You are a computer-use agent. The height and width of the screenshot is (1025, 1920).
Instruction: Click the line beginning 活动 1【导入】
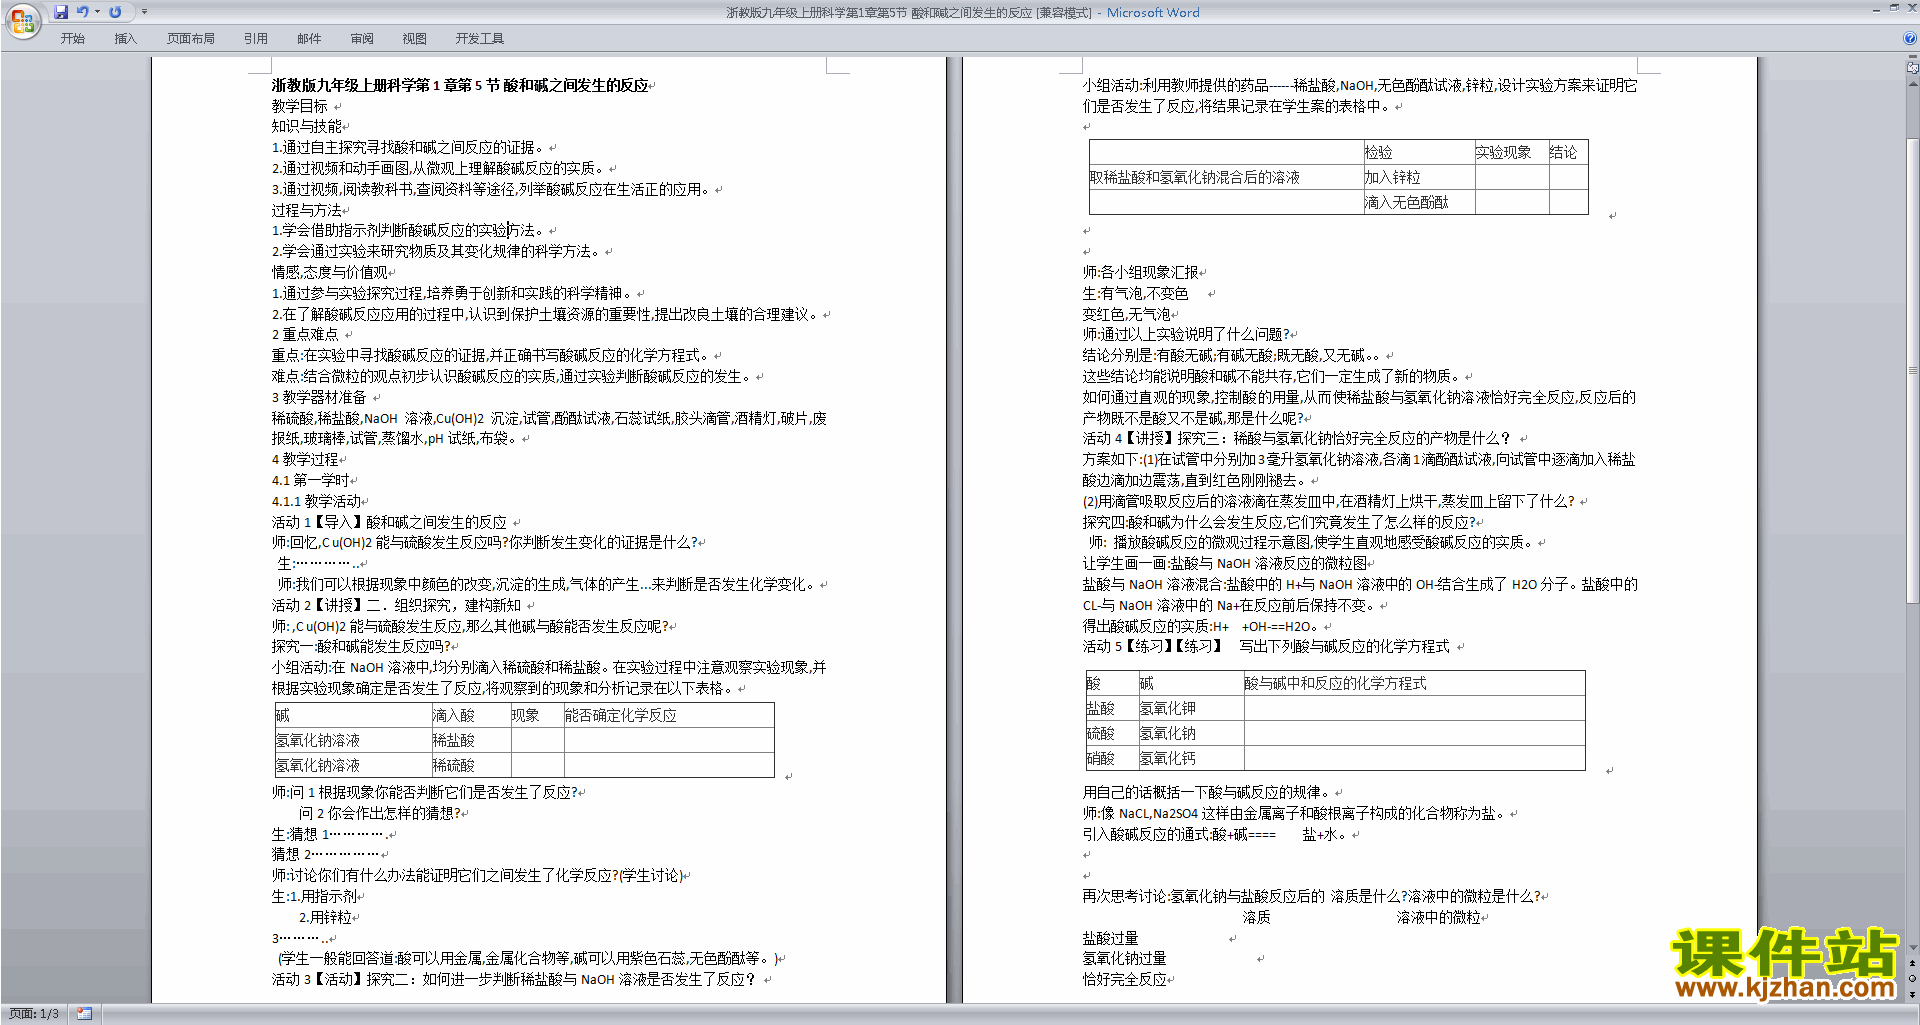(x=389, y=523)
